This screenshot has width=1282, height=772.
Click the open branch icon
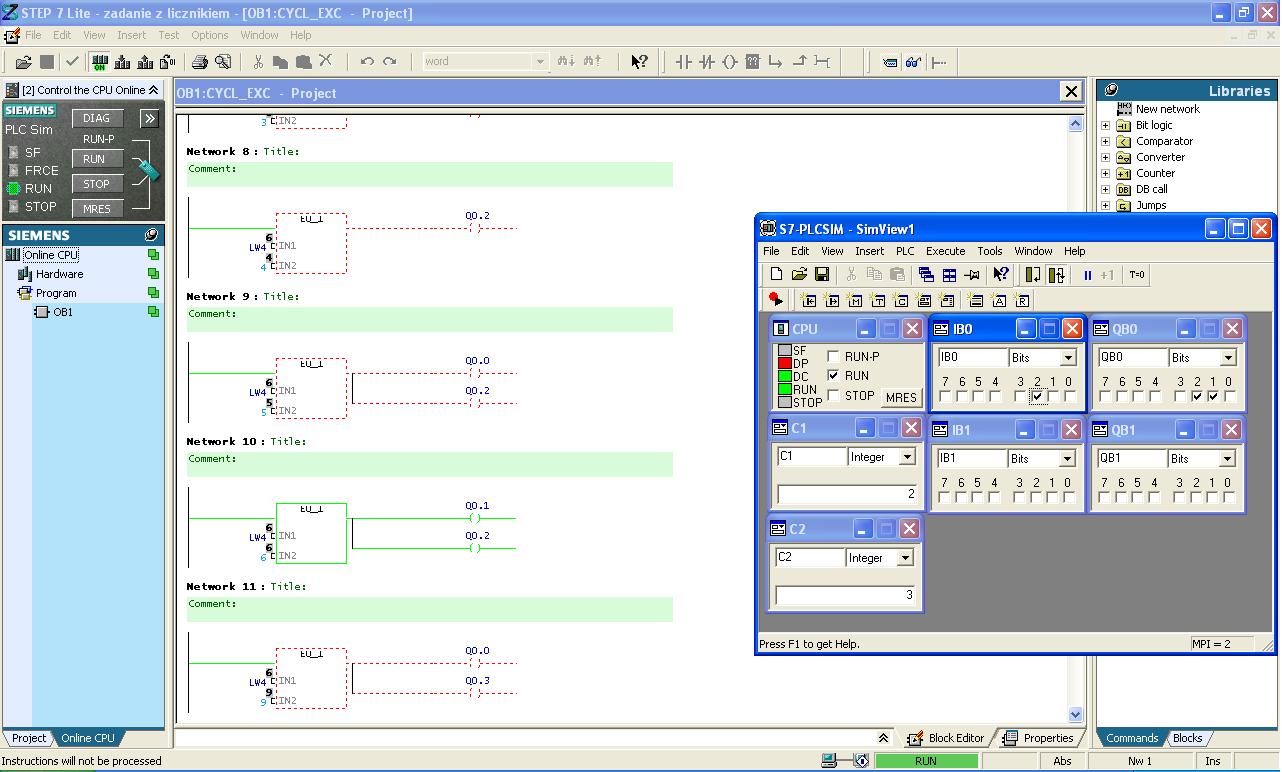(x=776, y=62)
